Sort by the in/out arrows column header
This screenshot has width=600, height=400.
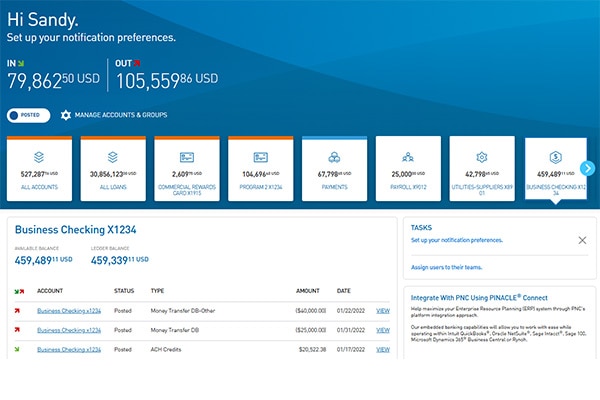(20, 291)
